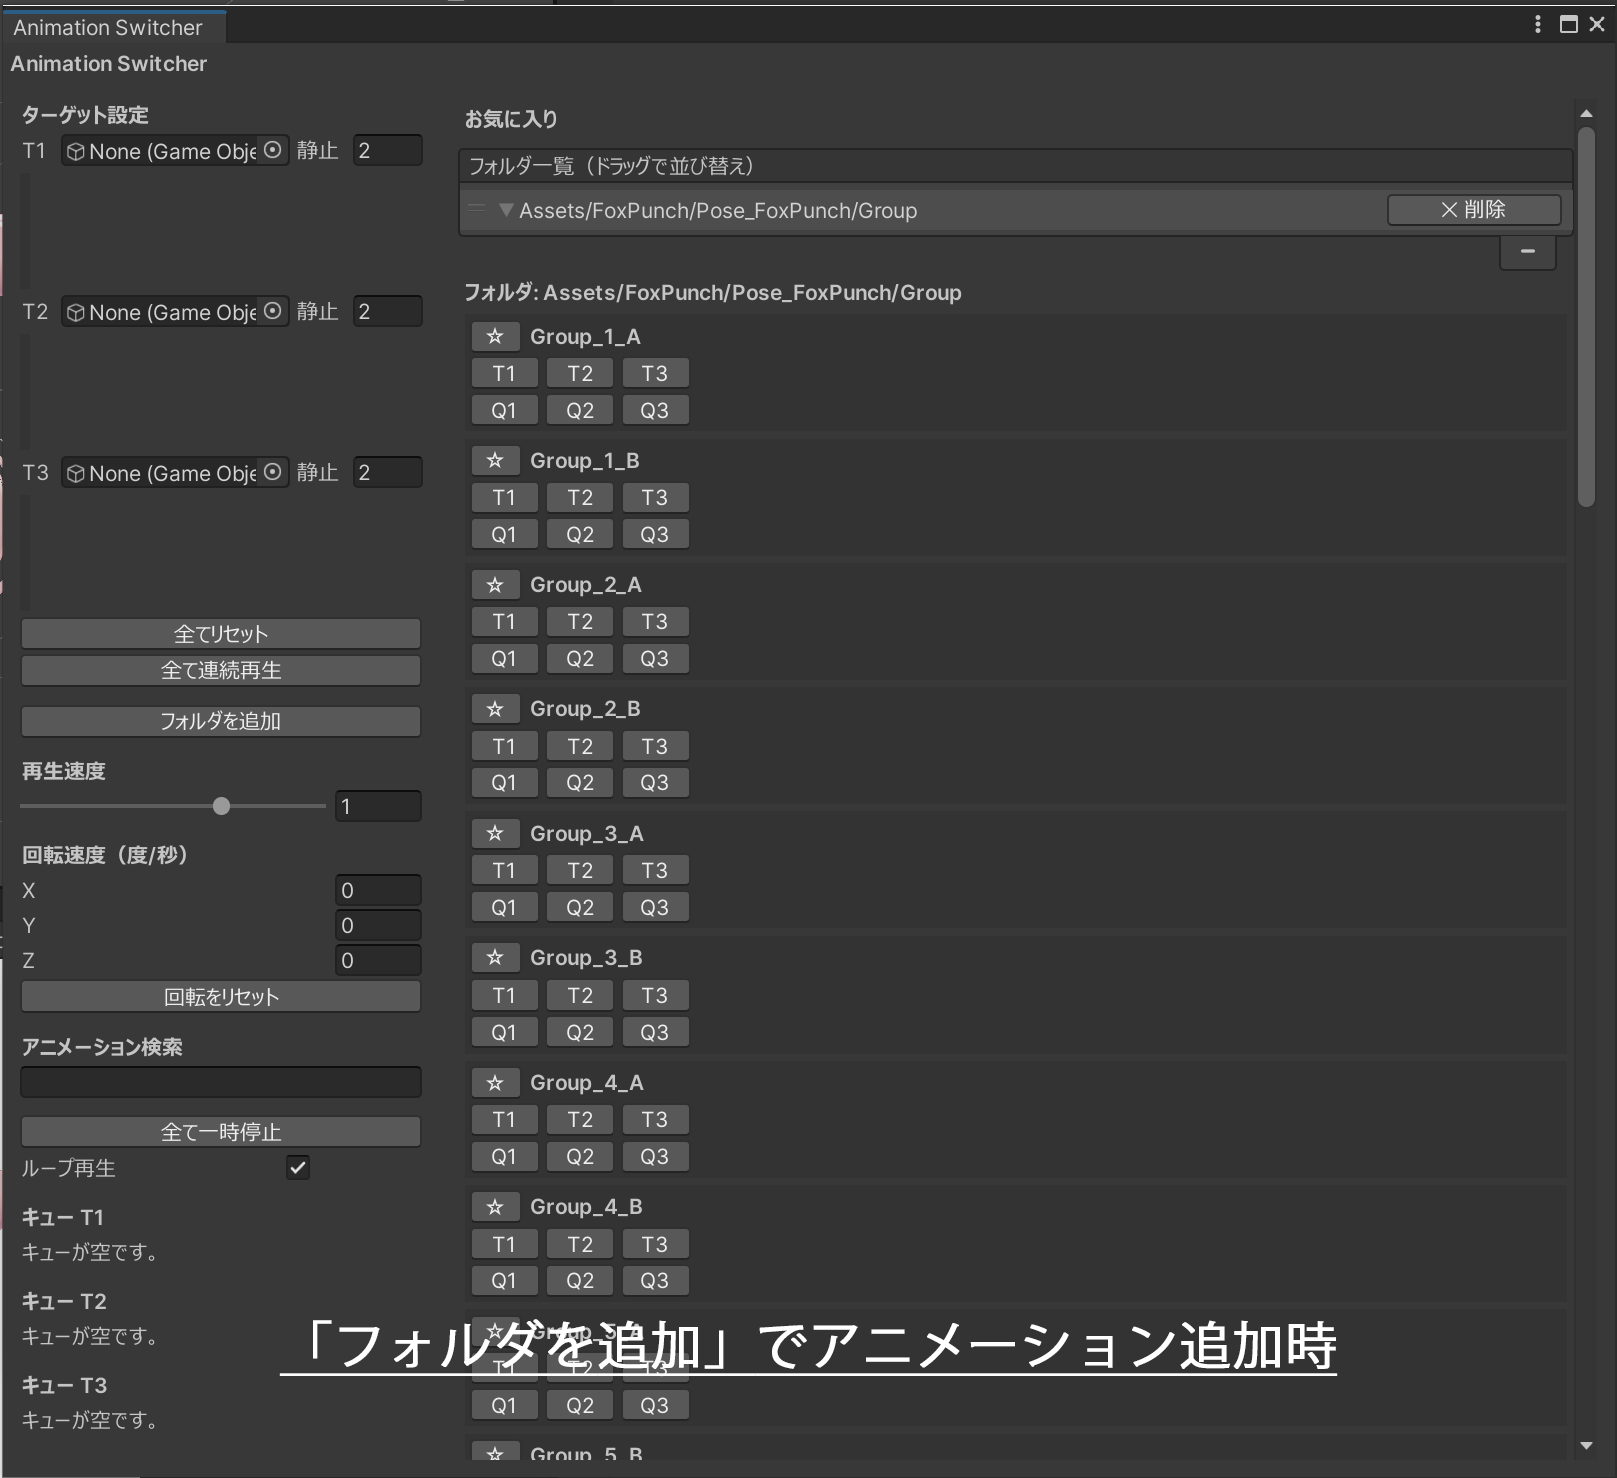Toggle the ループ再生 loop playback checkbox
1617x1478 pixels.
pos(297,1167)
